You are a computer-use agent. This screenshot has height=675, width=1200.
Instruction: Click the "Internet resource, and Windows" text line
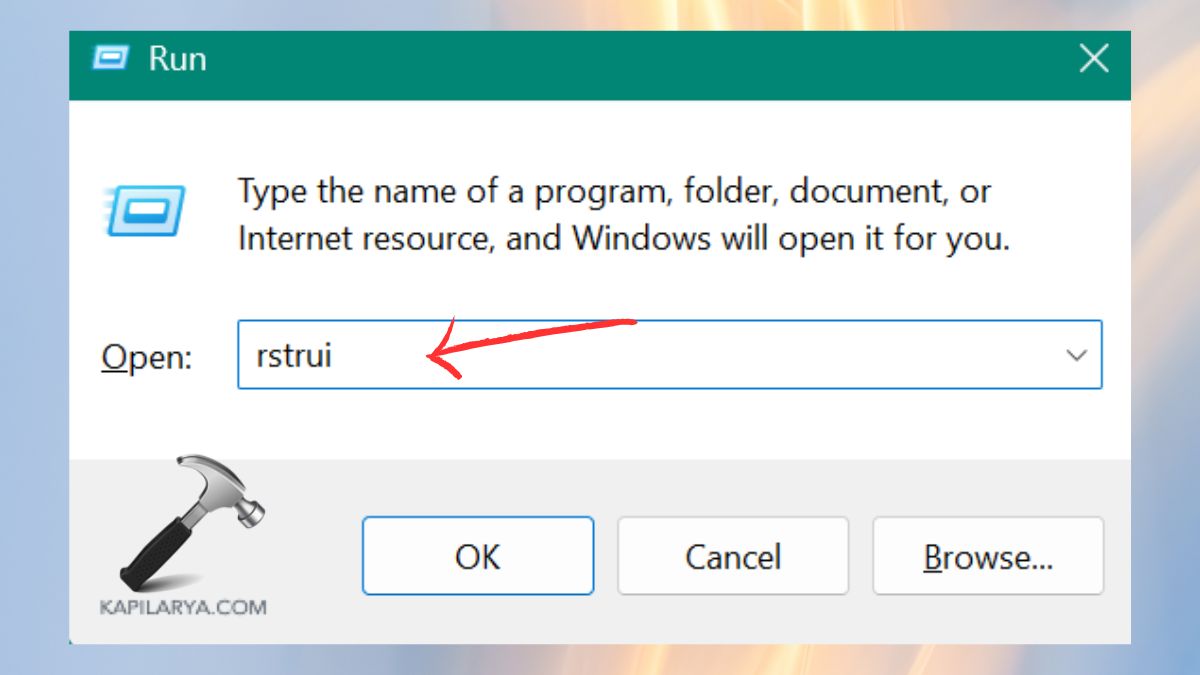point(623,240)
